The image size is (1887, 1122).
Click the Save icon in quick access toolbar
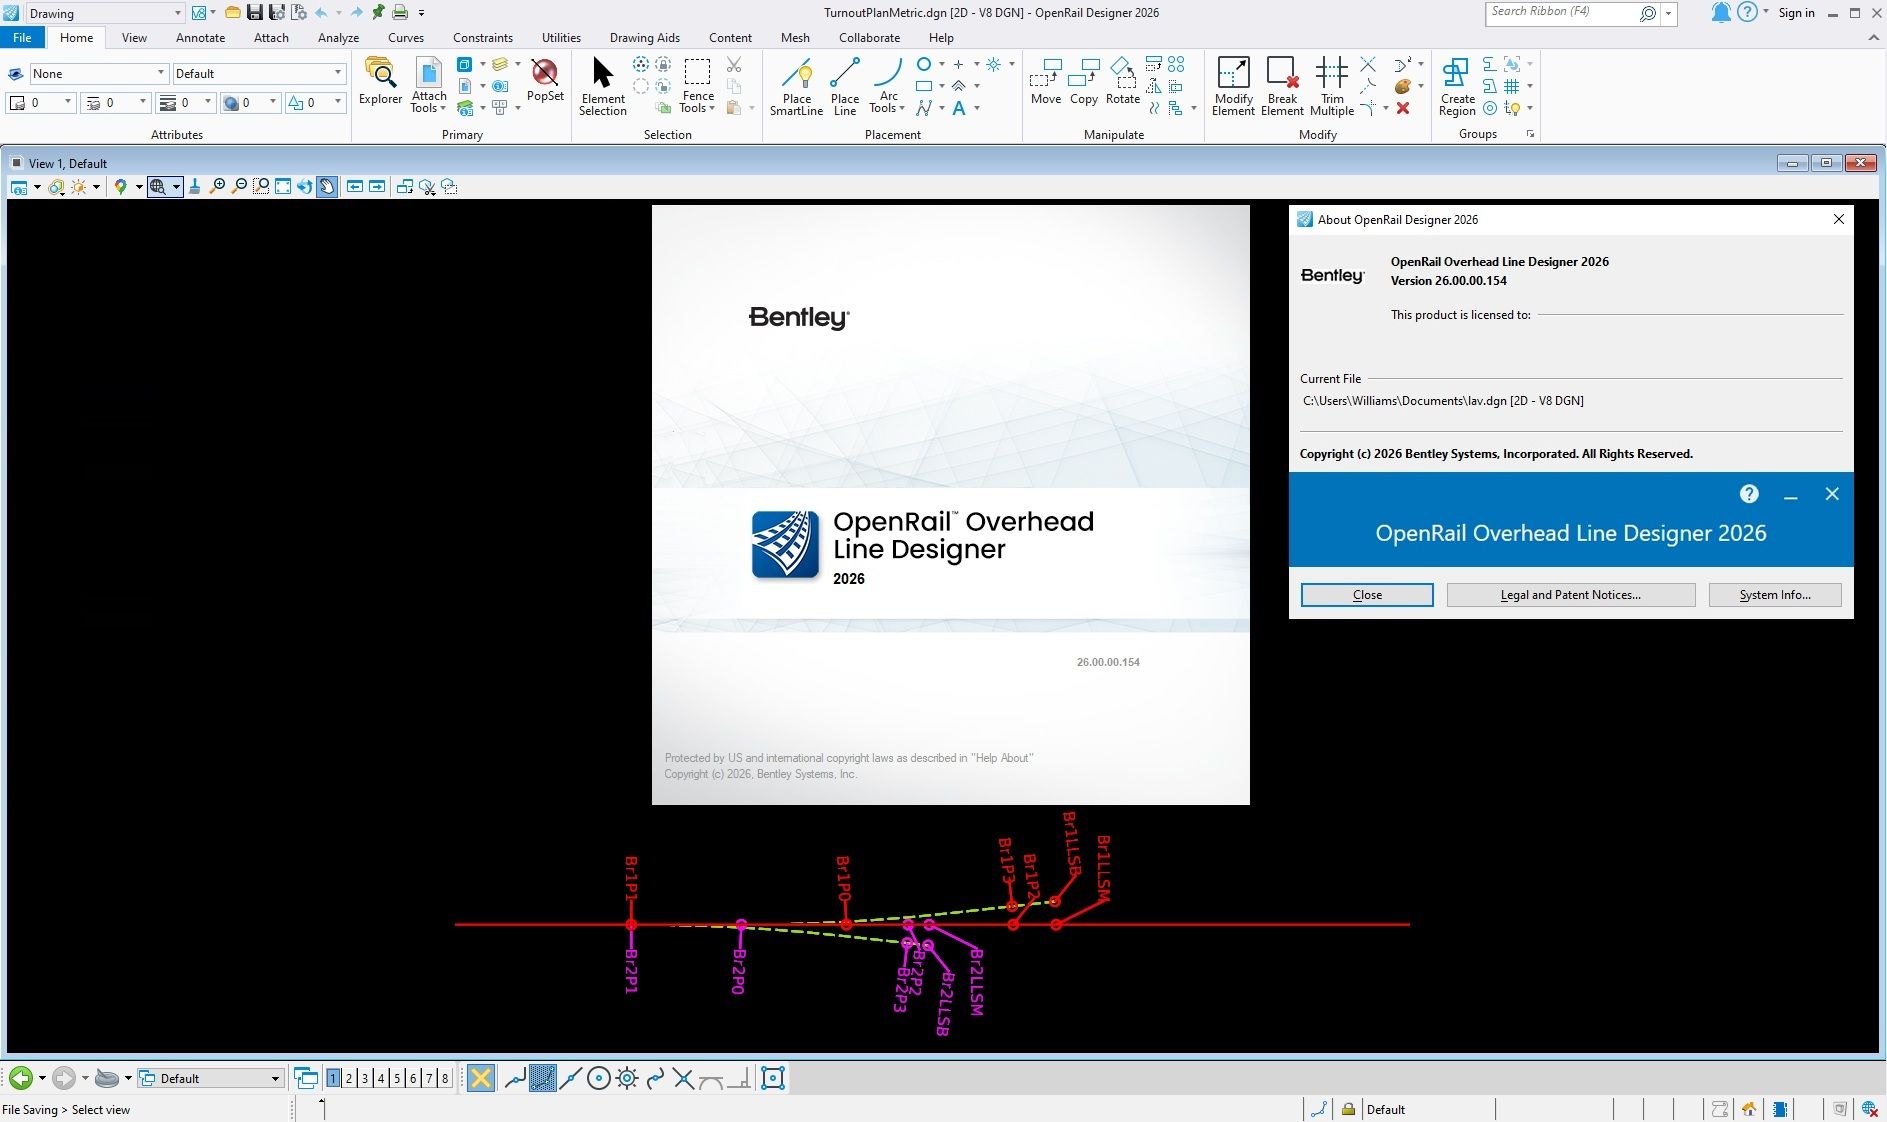click(254, 12)
